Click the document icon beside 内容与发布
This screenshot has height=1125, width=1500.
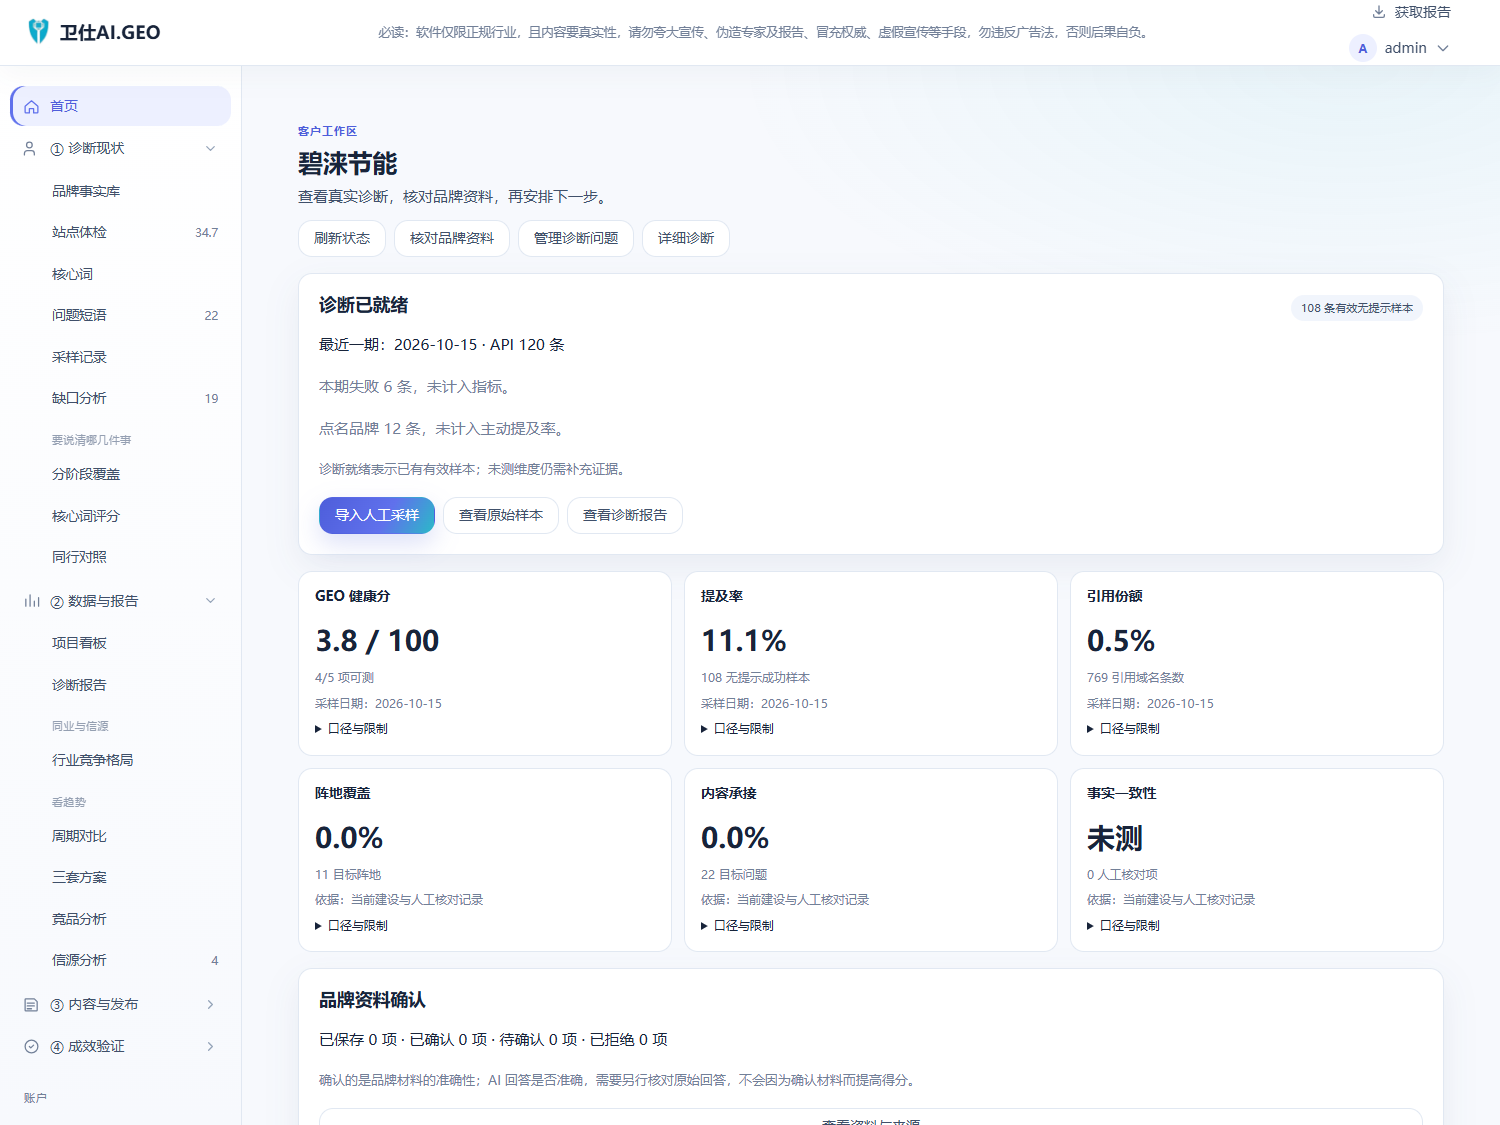tap(31, 1004)
